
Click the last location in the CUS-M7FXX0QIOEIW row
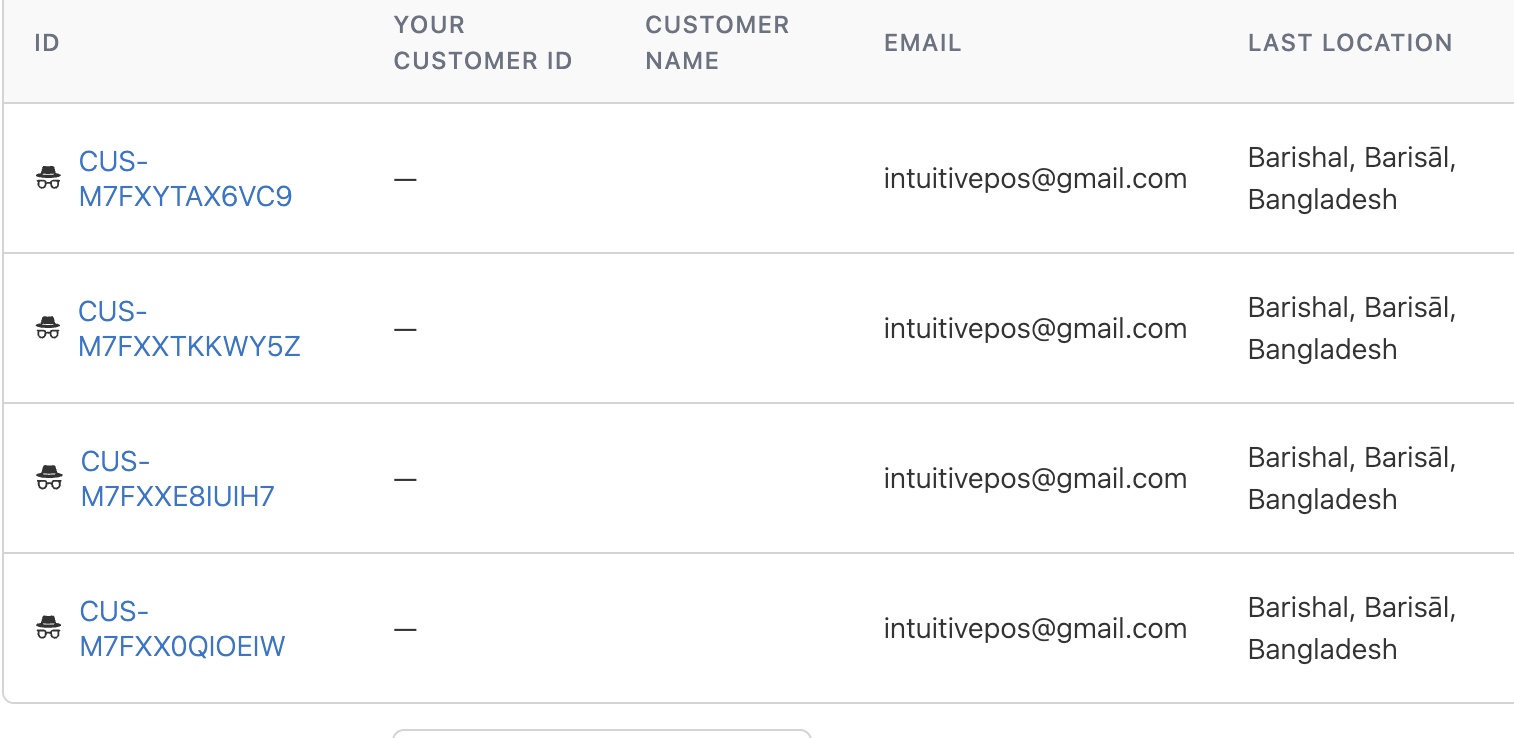(1351, 629)
